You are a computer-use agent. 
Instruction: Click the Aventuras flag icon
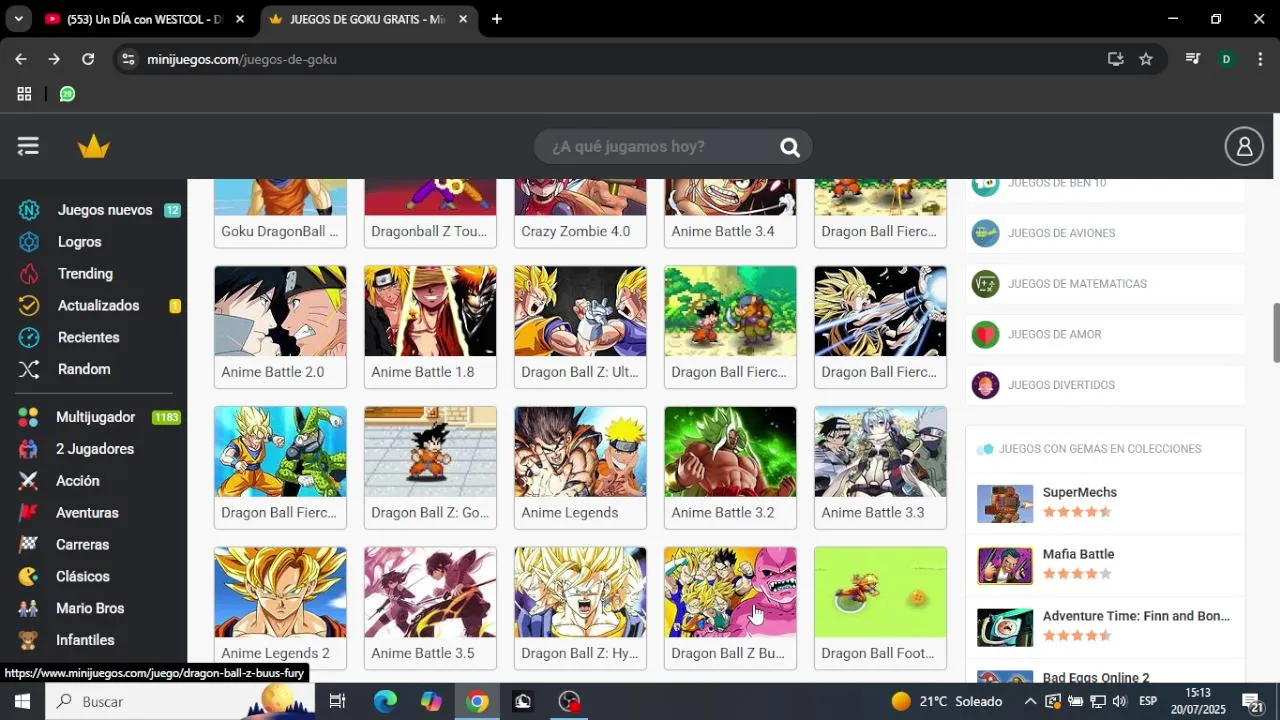(x=28, y=513)
